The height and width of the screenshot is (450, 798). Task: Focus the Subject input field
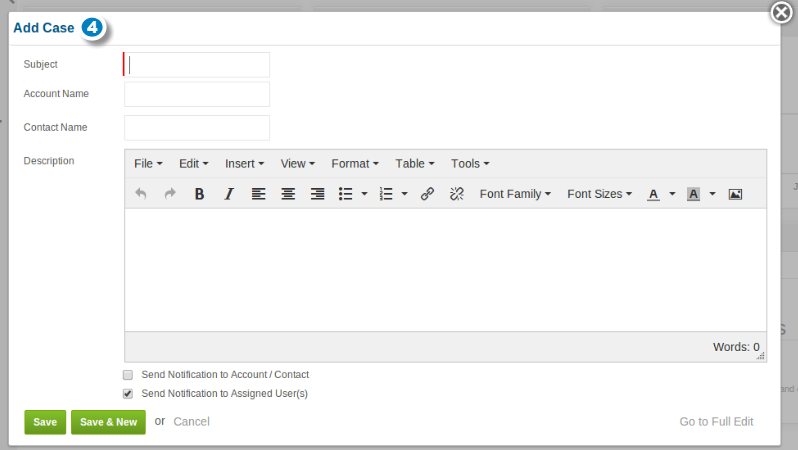197,65
